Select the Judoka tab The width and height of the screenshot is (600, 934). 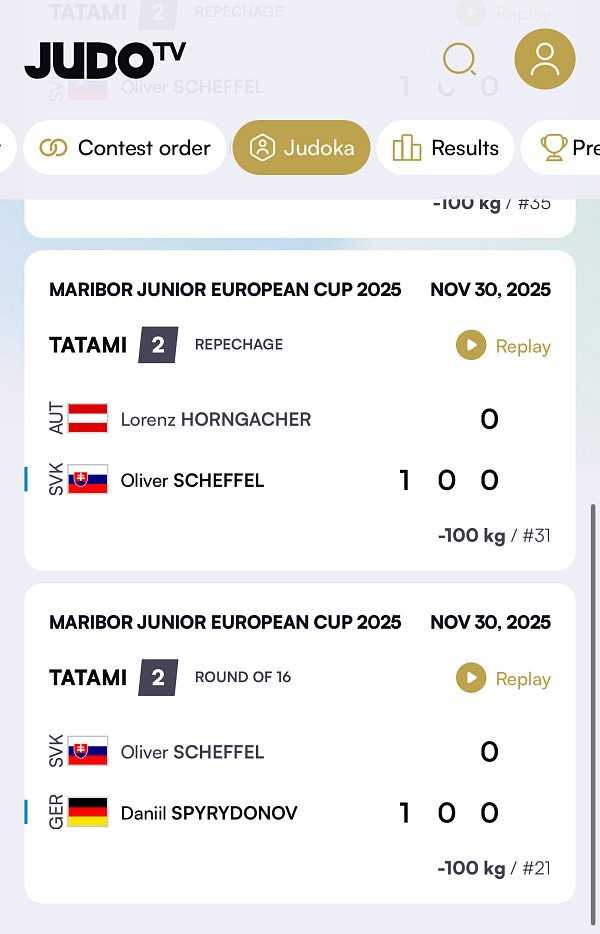[302, 148]
